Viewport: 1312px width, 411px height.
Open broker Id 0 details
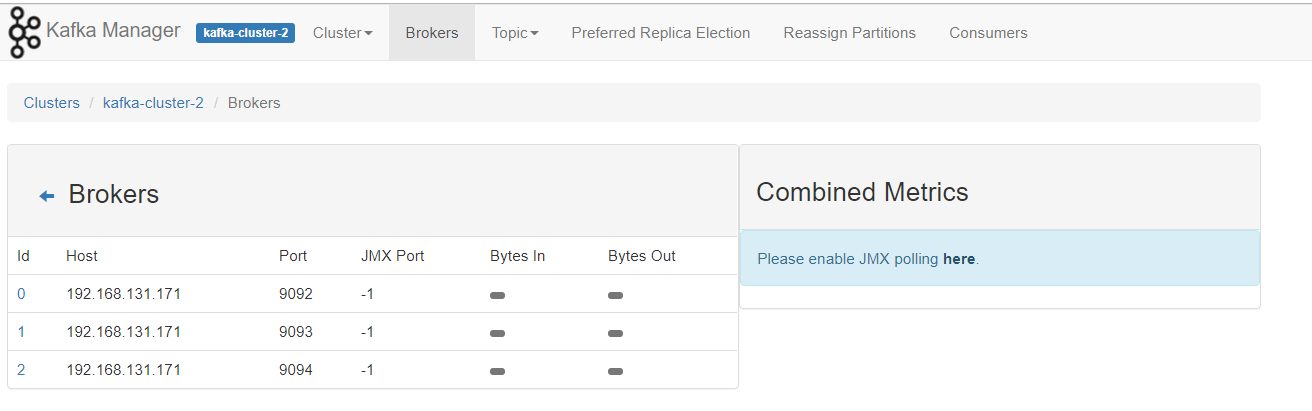coord(21,294)
